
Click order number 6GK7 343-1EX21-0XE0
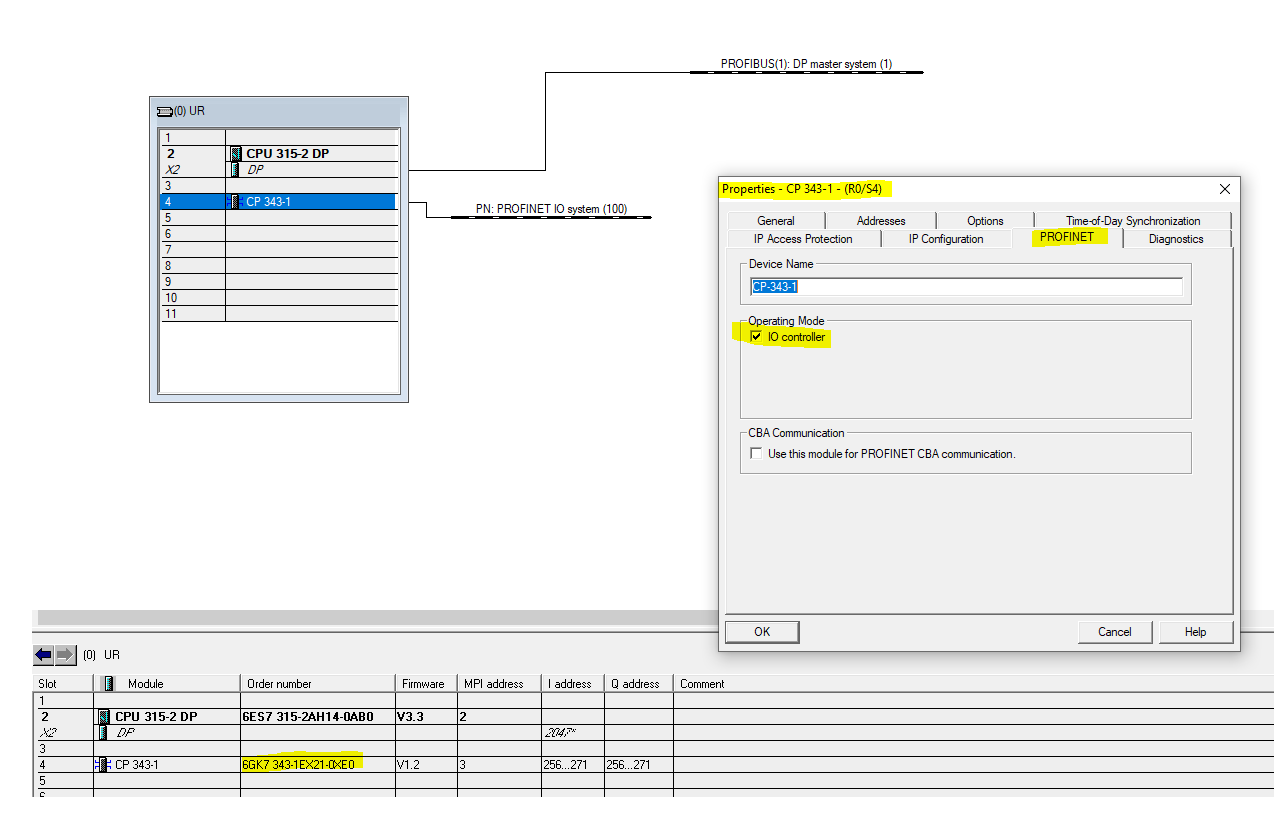pos(298,765)
